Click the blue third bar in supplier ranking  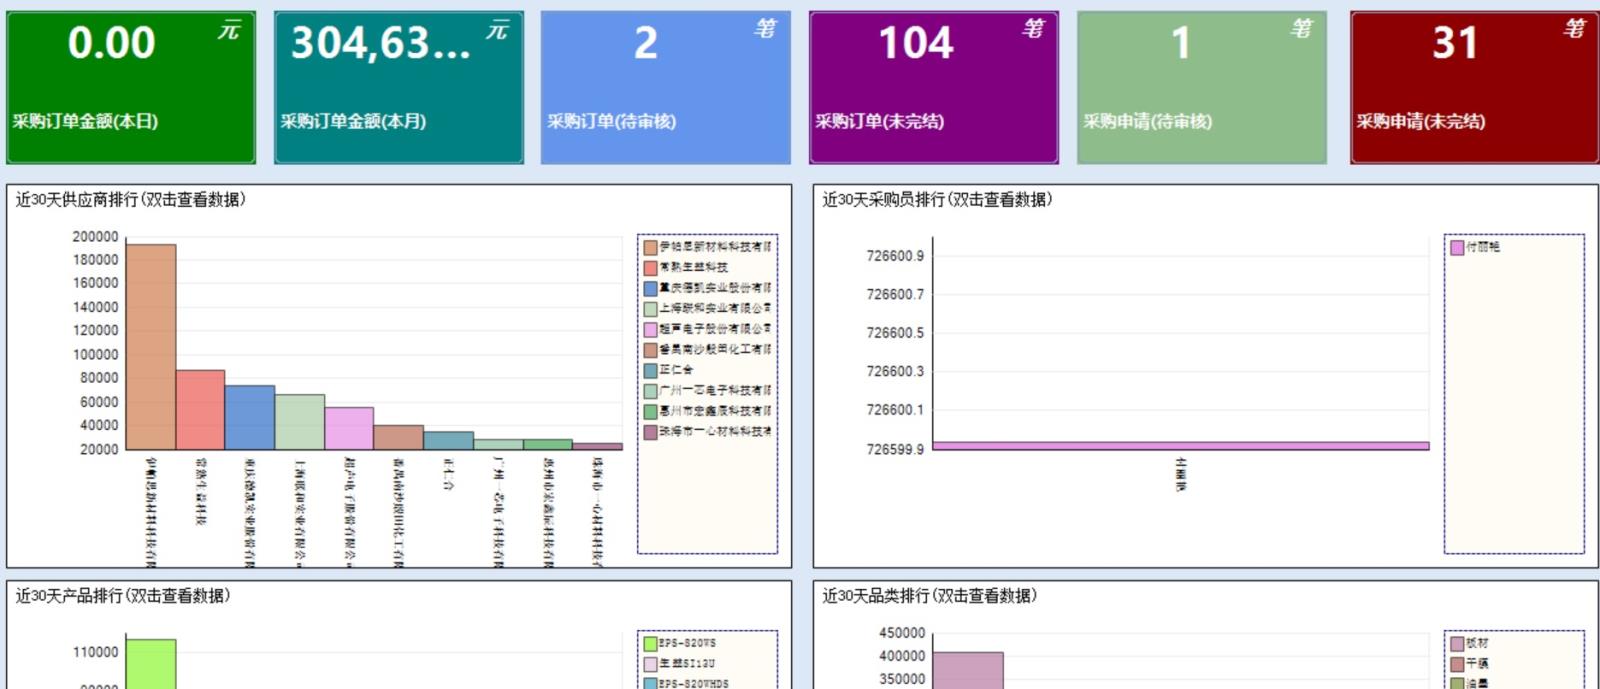249,417
